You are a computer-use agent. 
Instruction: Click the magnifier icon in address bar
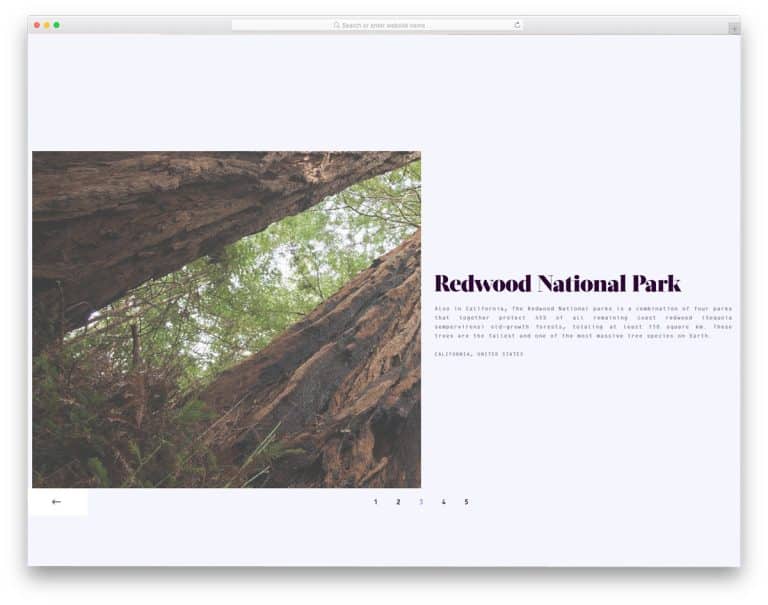point(337,25)
